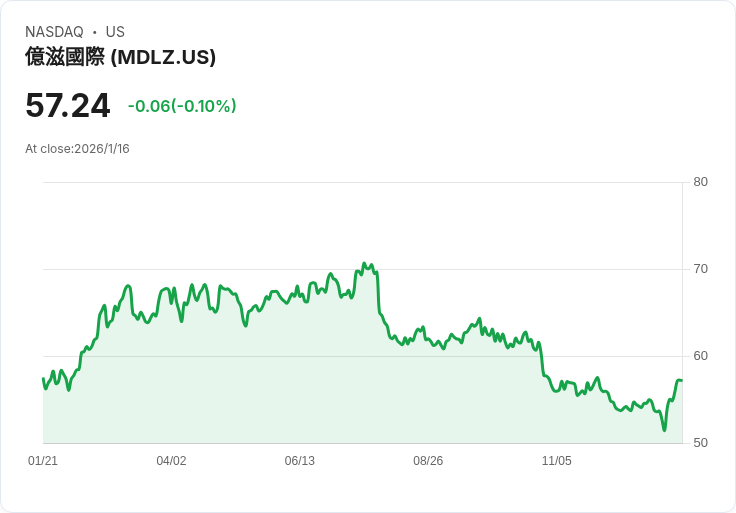This screenshot has width=736, height=513.
Task: Click the lowest dip near chart end
Action: (x=664, y=430)
